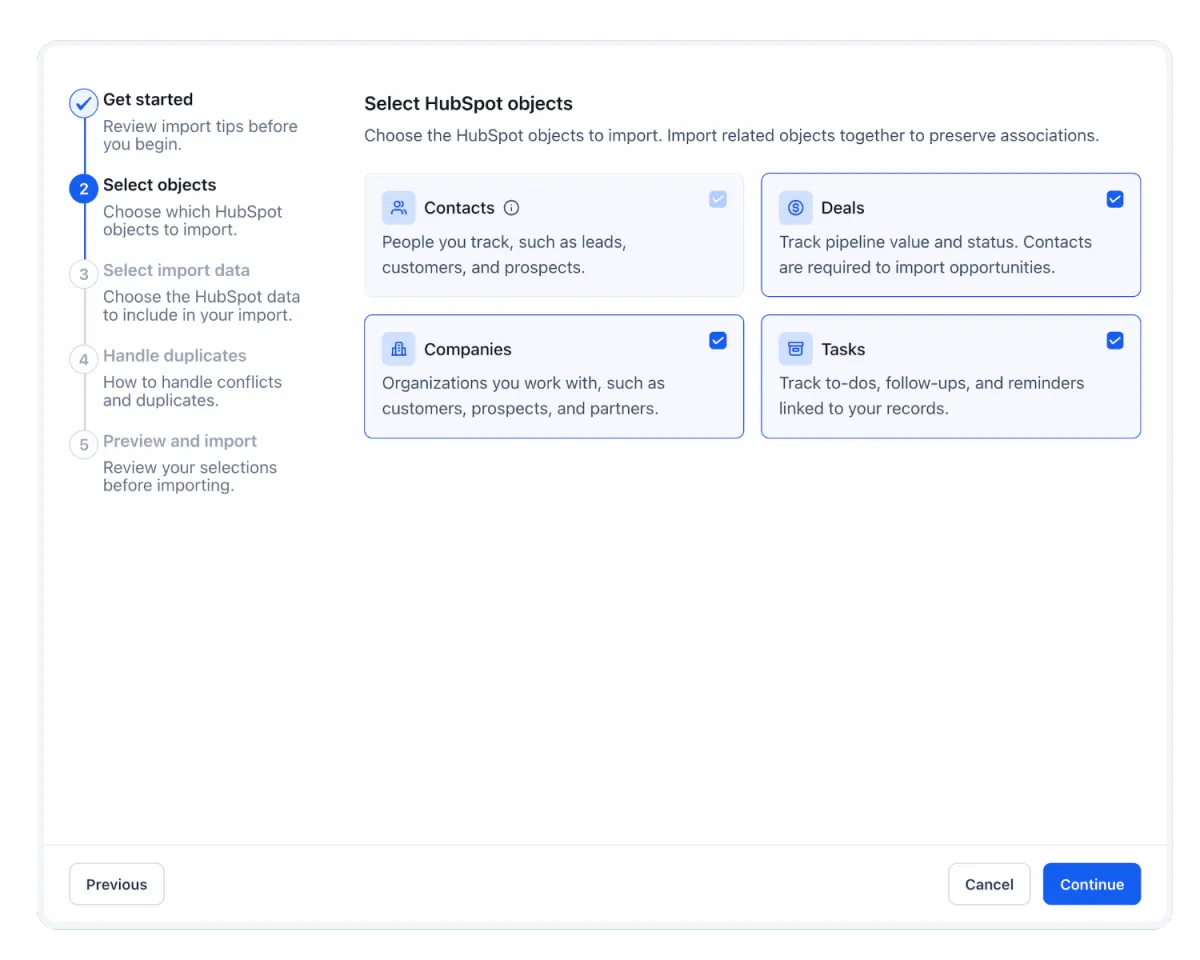Screen dimensions: 1200x960
Task: Click the Contacts people icon
Action: pos(399,208)
